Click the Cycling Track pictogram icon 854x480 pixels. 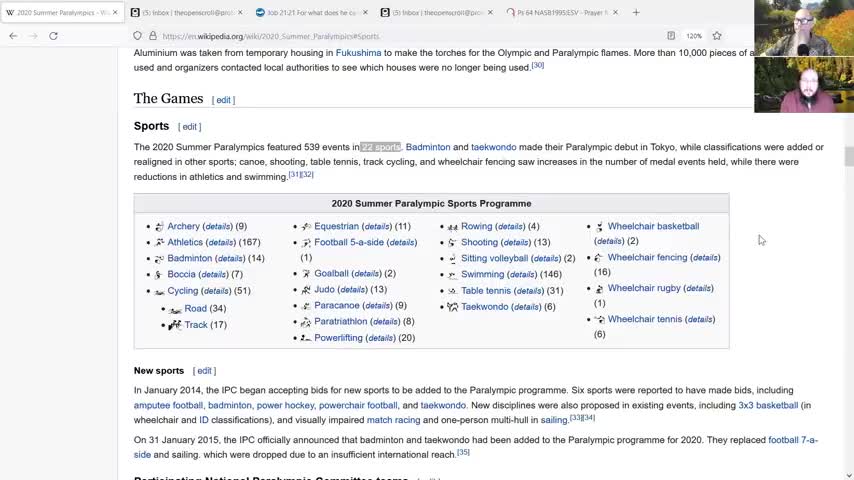point(175,325)
